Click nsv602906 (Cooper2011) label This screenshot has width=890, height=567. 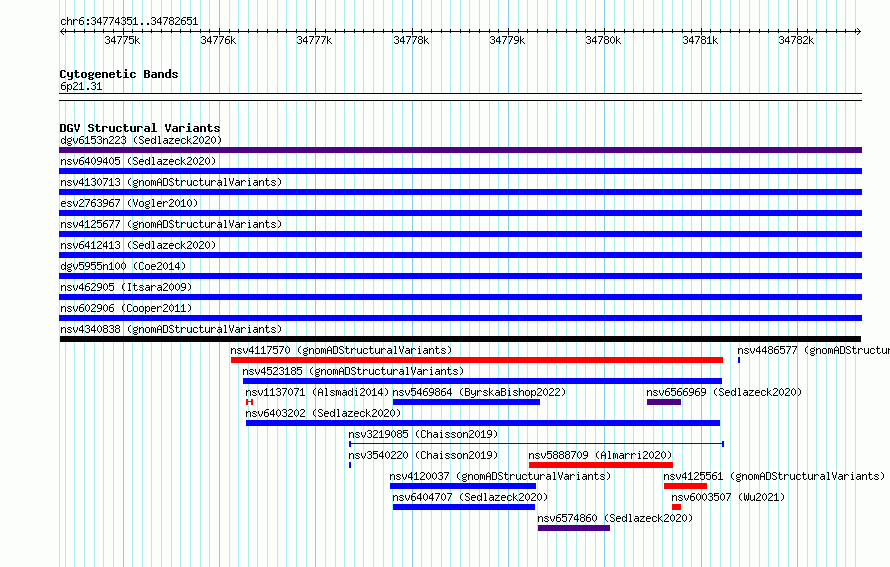pos(126,308)
